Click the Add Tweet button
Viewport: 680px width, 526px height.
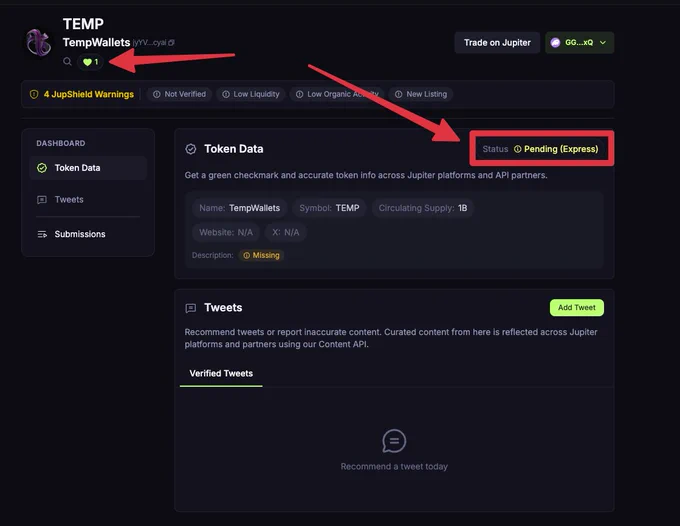(x=577, y=307)
